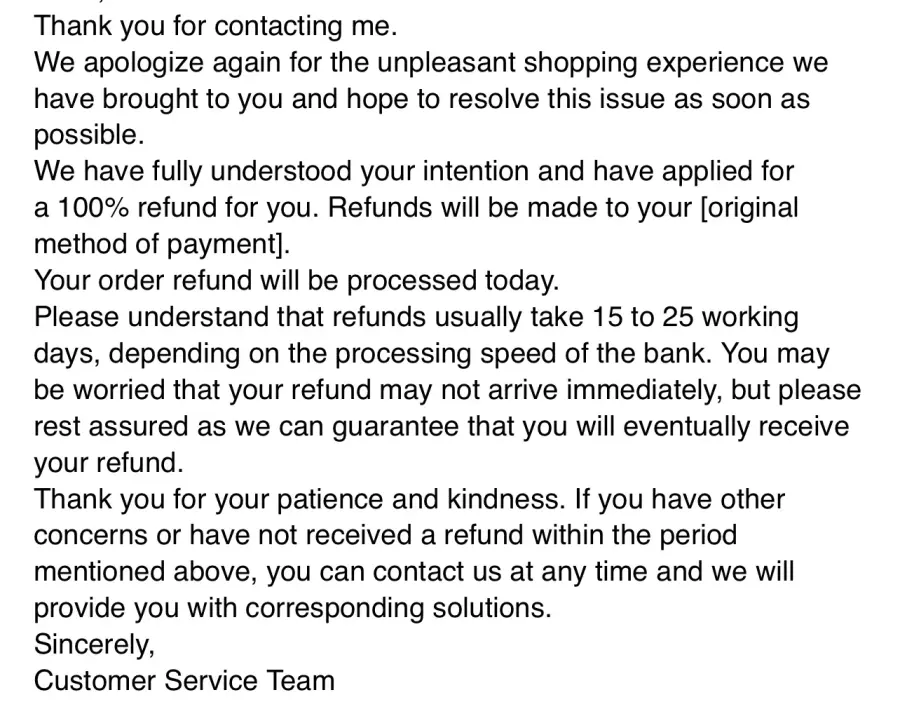900x723 pixels.
Task: Click the word 'possible.' in first paragraph
Action: 89,136
